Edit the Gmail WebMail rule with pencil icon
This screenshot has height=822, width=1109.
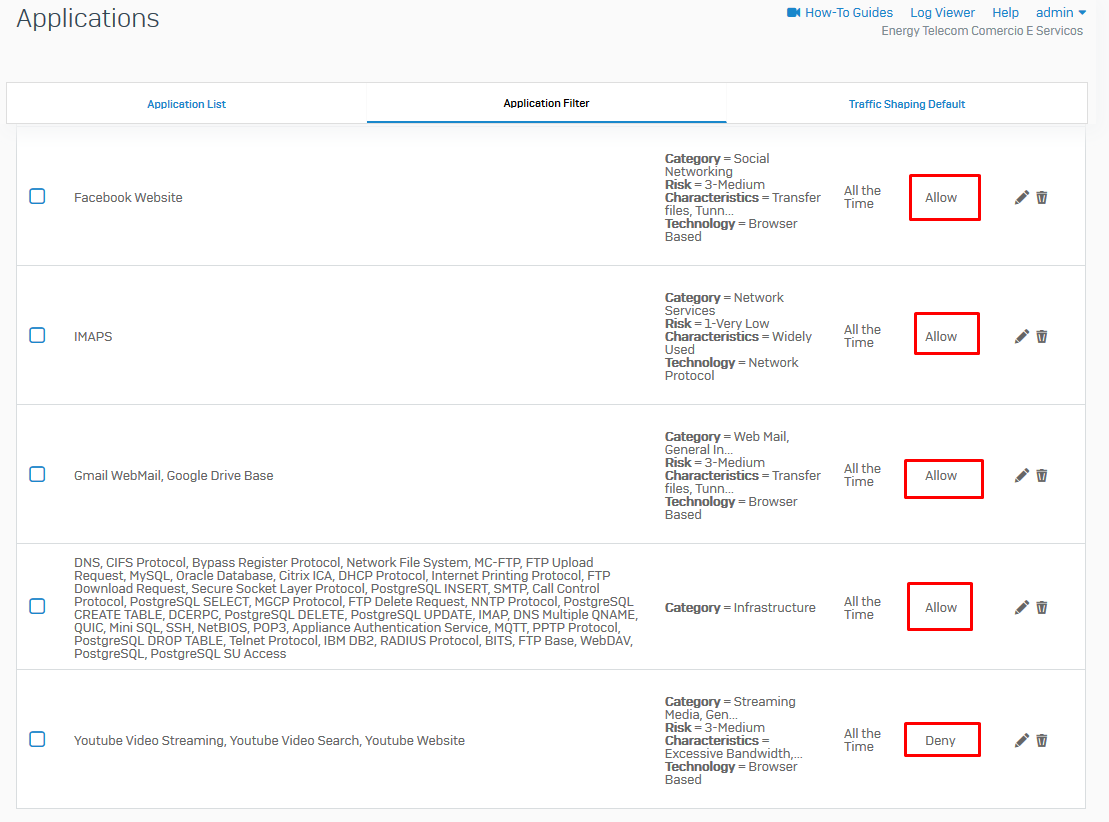(1021, 475)
